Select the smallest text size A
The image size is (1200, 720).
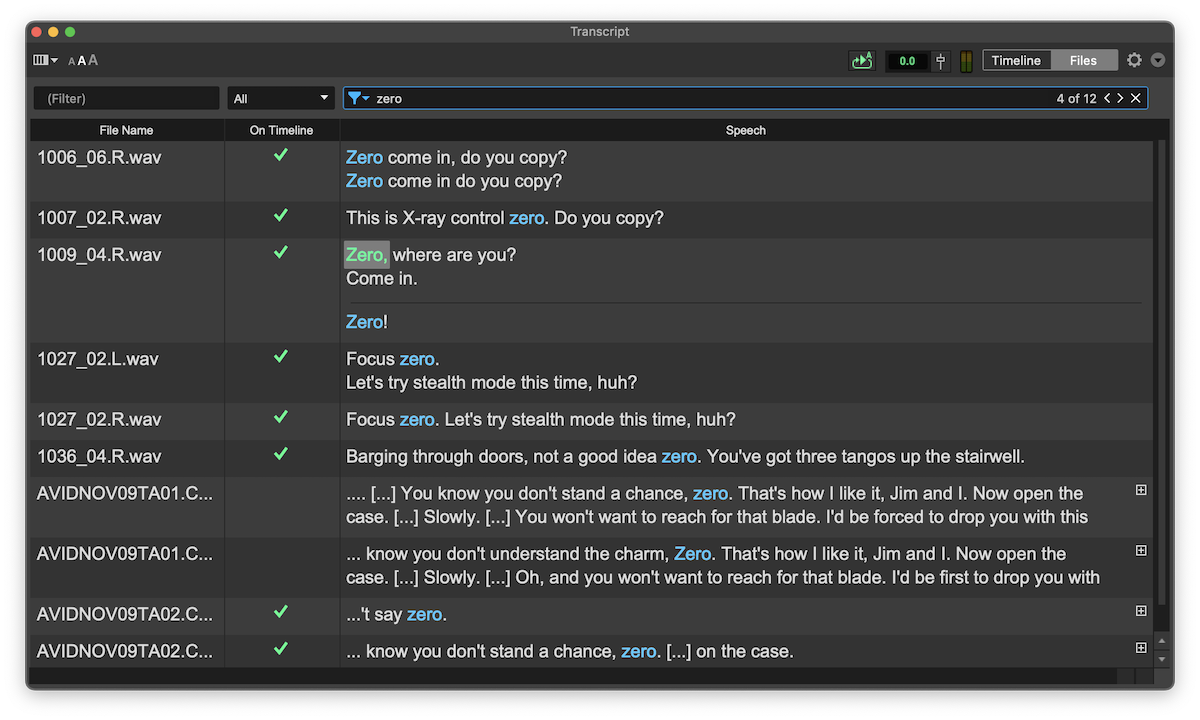(72, 62)
